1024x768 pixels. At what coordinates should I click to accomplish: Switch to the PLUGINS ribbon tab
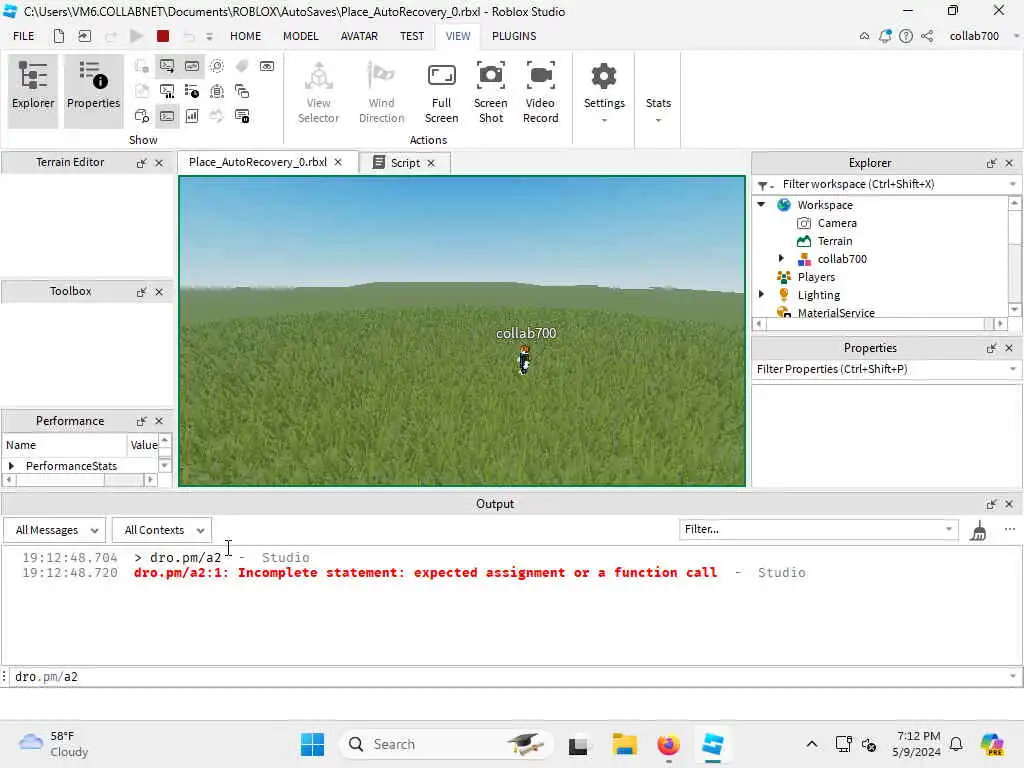click(x=514, y=36)
